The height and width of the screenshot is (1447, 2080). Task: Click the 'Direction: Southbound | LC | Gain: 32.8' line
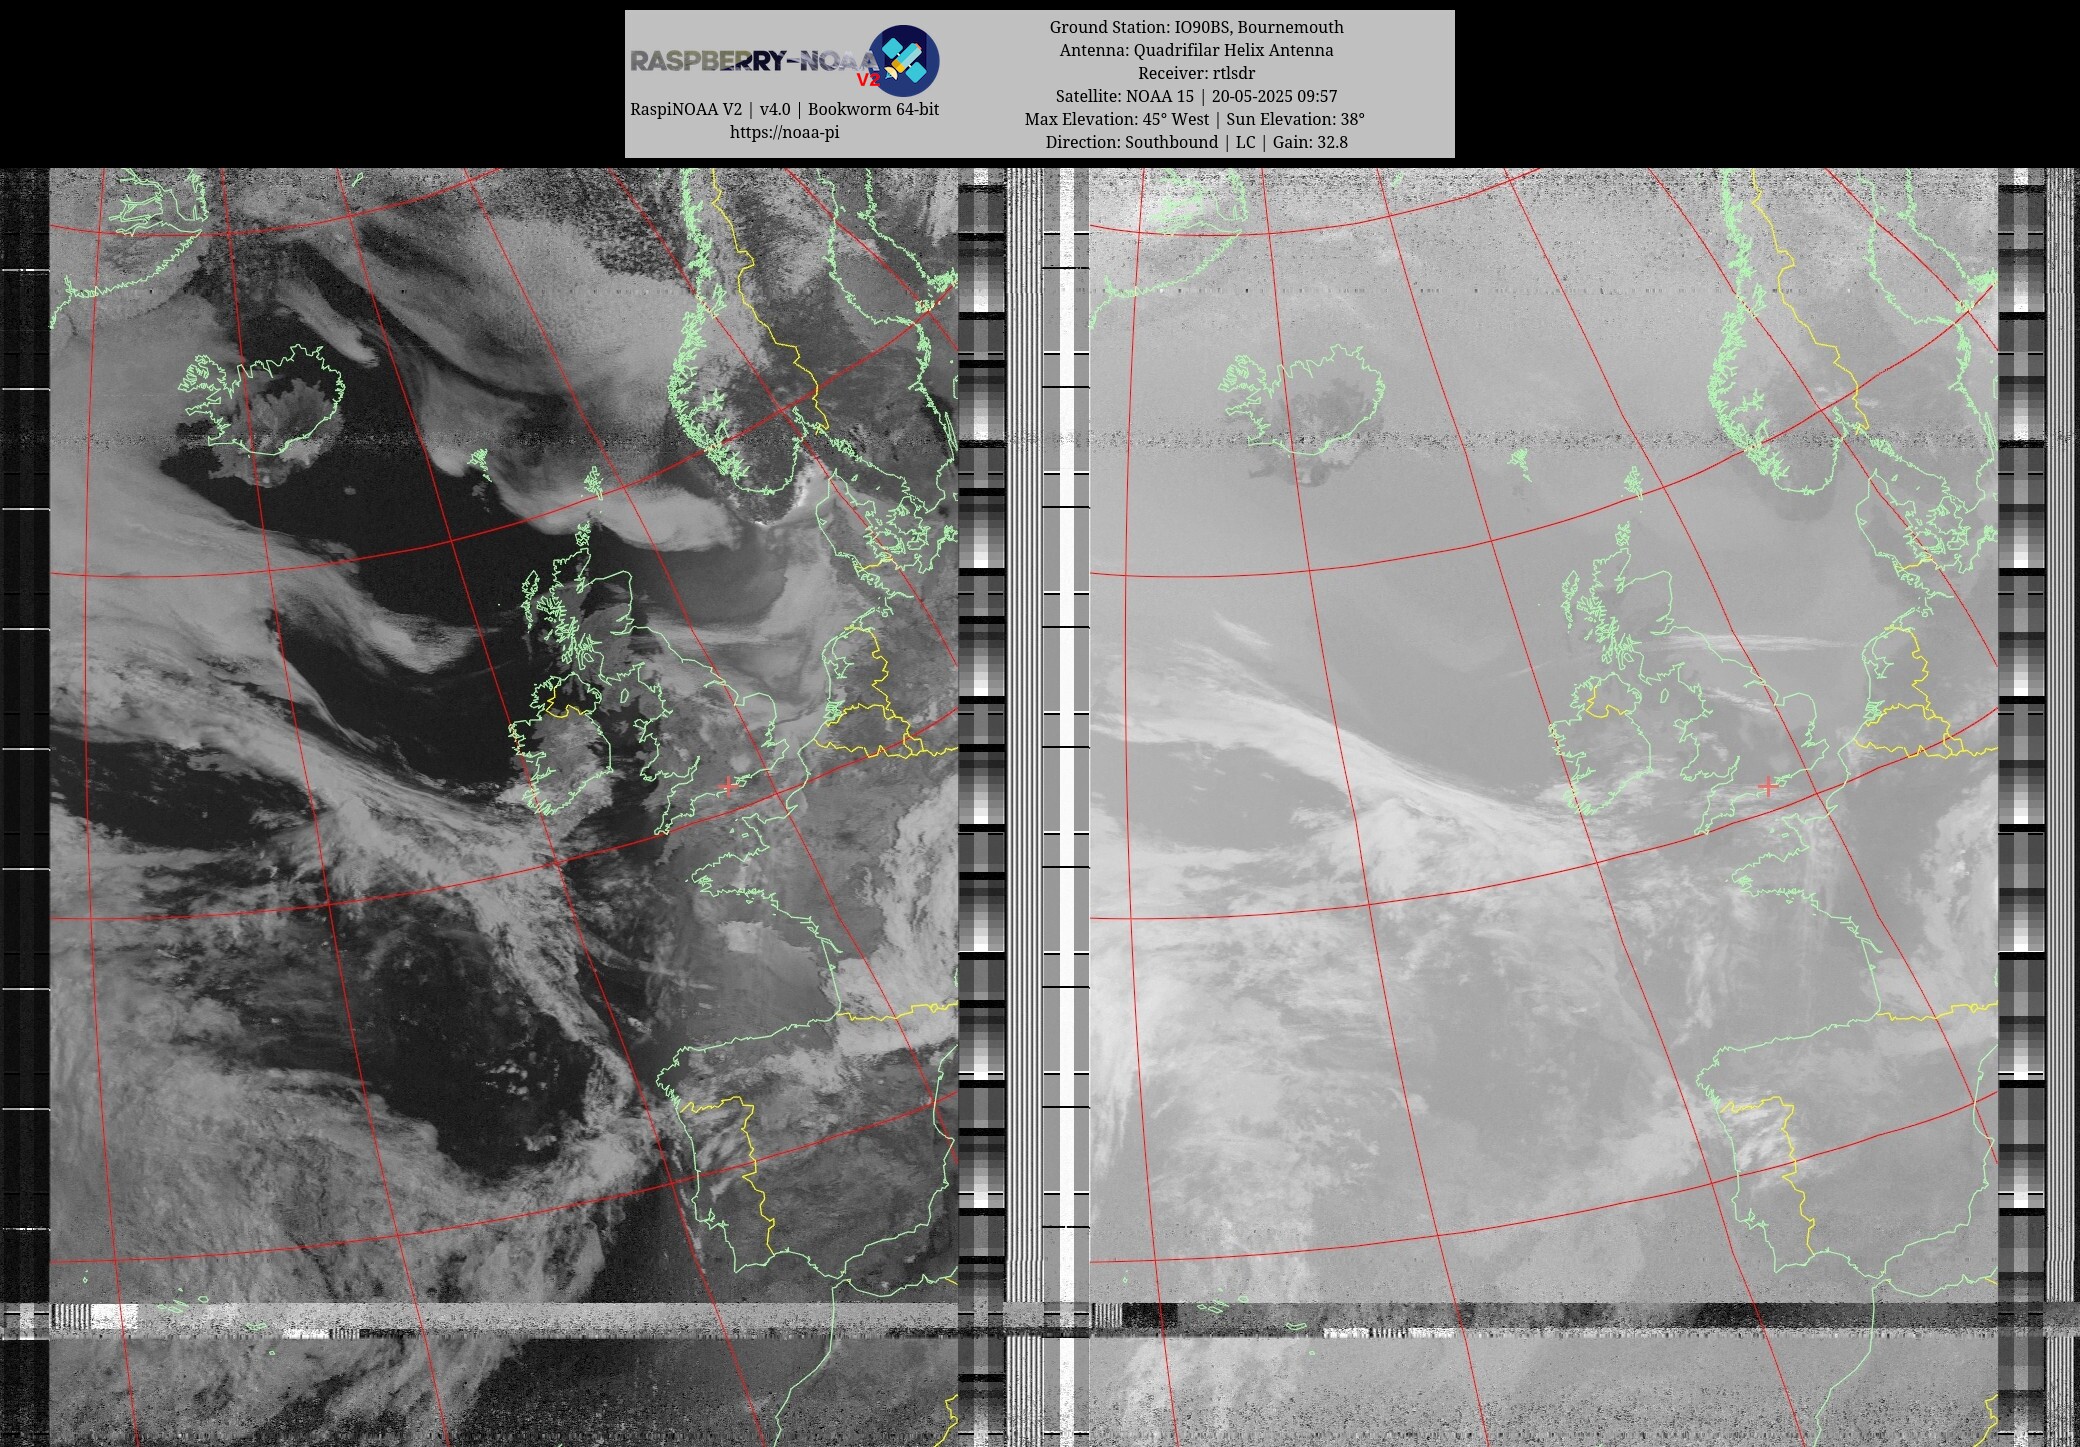(1196, 142)
